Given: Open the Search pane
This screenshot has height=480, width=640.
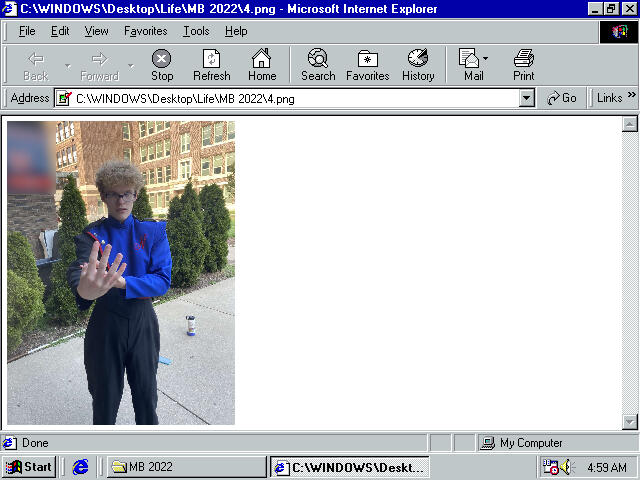Looking at the screenshot, I should (x=318, y=65).
